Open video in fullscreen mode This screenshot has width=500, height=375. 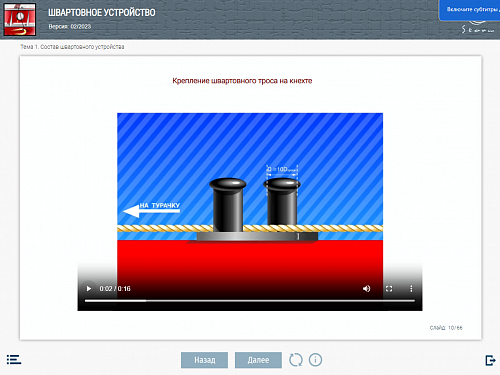click(x=389, y=289)
